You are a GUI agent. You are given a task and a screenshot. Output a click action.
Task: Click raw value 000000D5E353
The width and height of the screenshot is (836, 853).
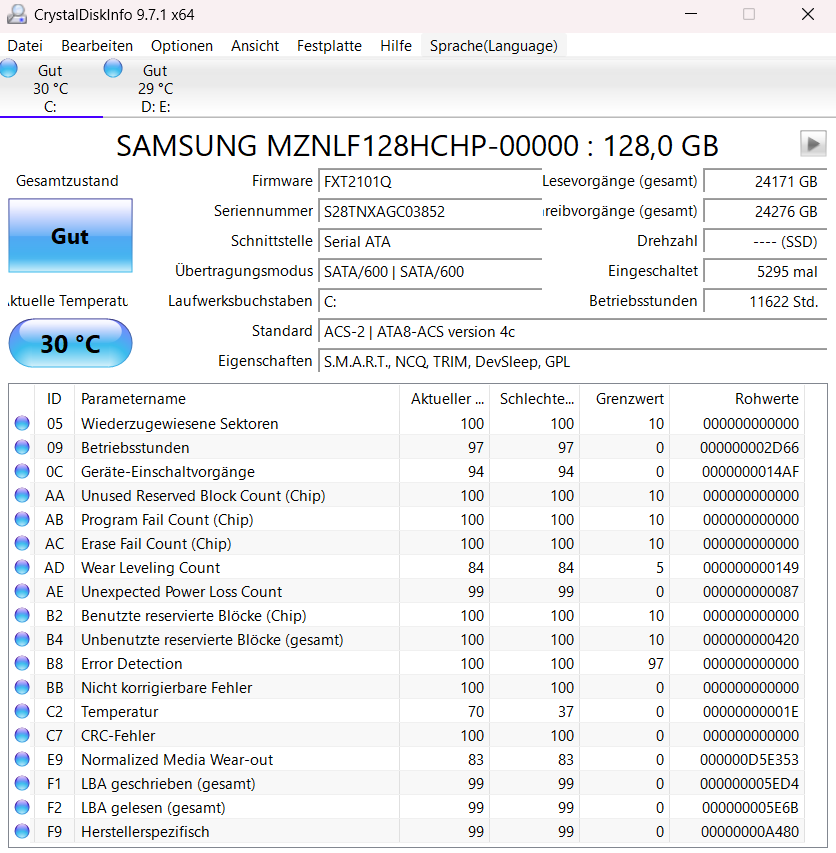click(749, 759)
